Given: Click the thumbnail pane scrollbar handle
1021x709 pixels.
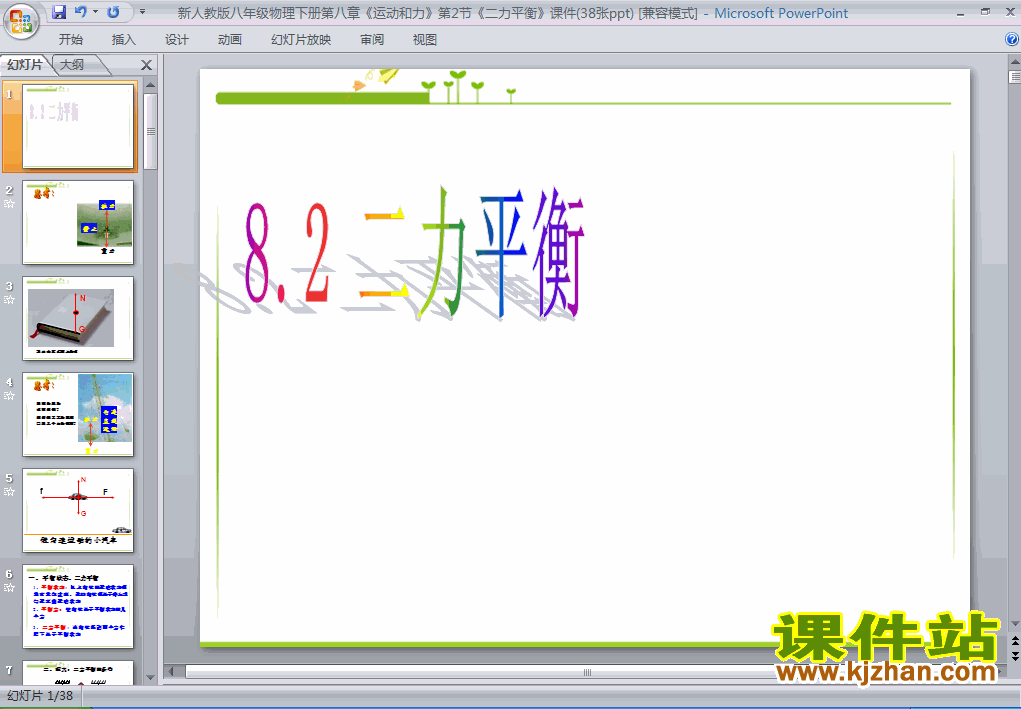Looking at the screenshot, I should point(150,132).
